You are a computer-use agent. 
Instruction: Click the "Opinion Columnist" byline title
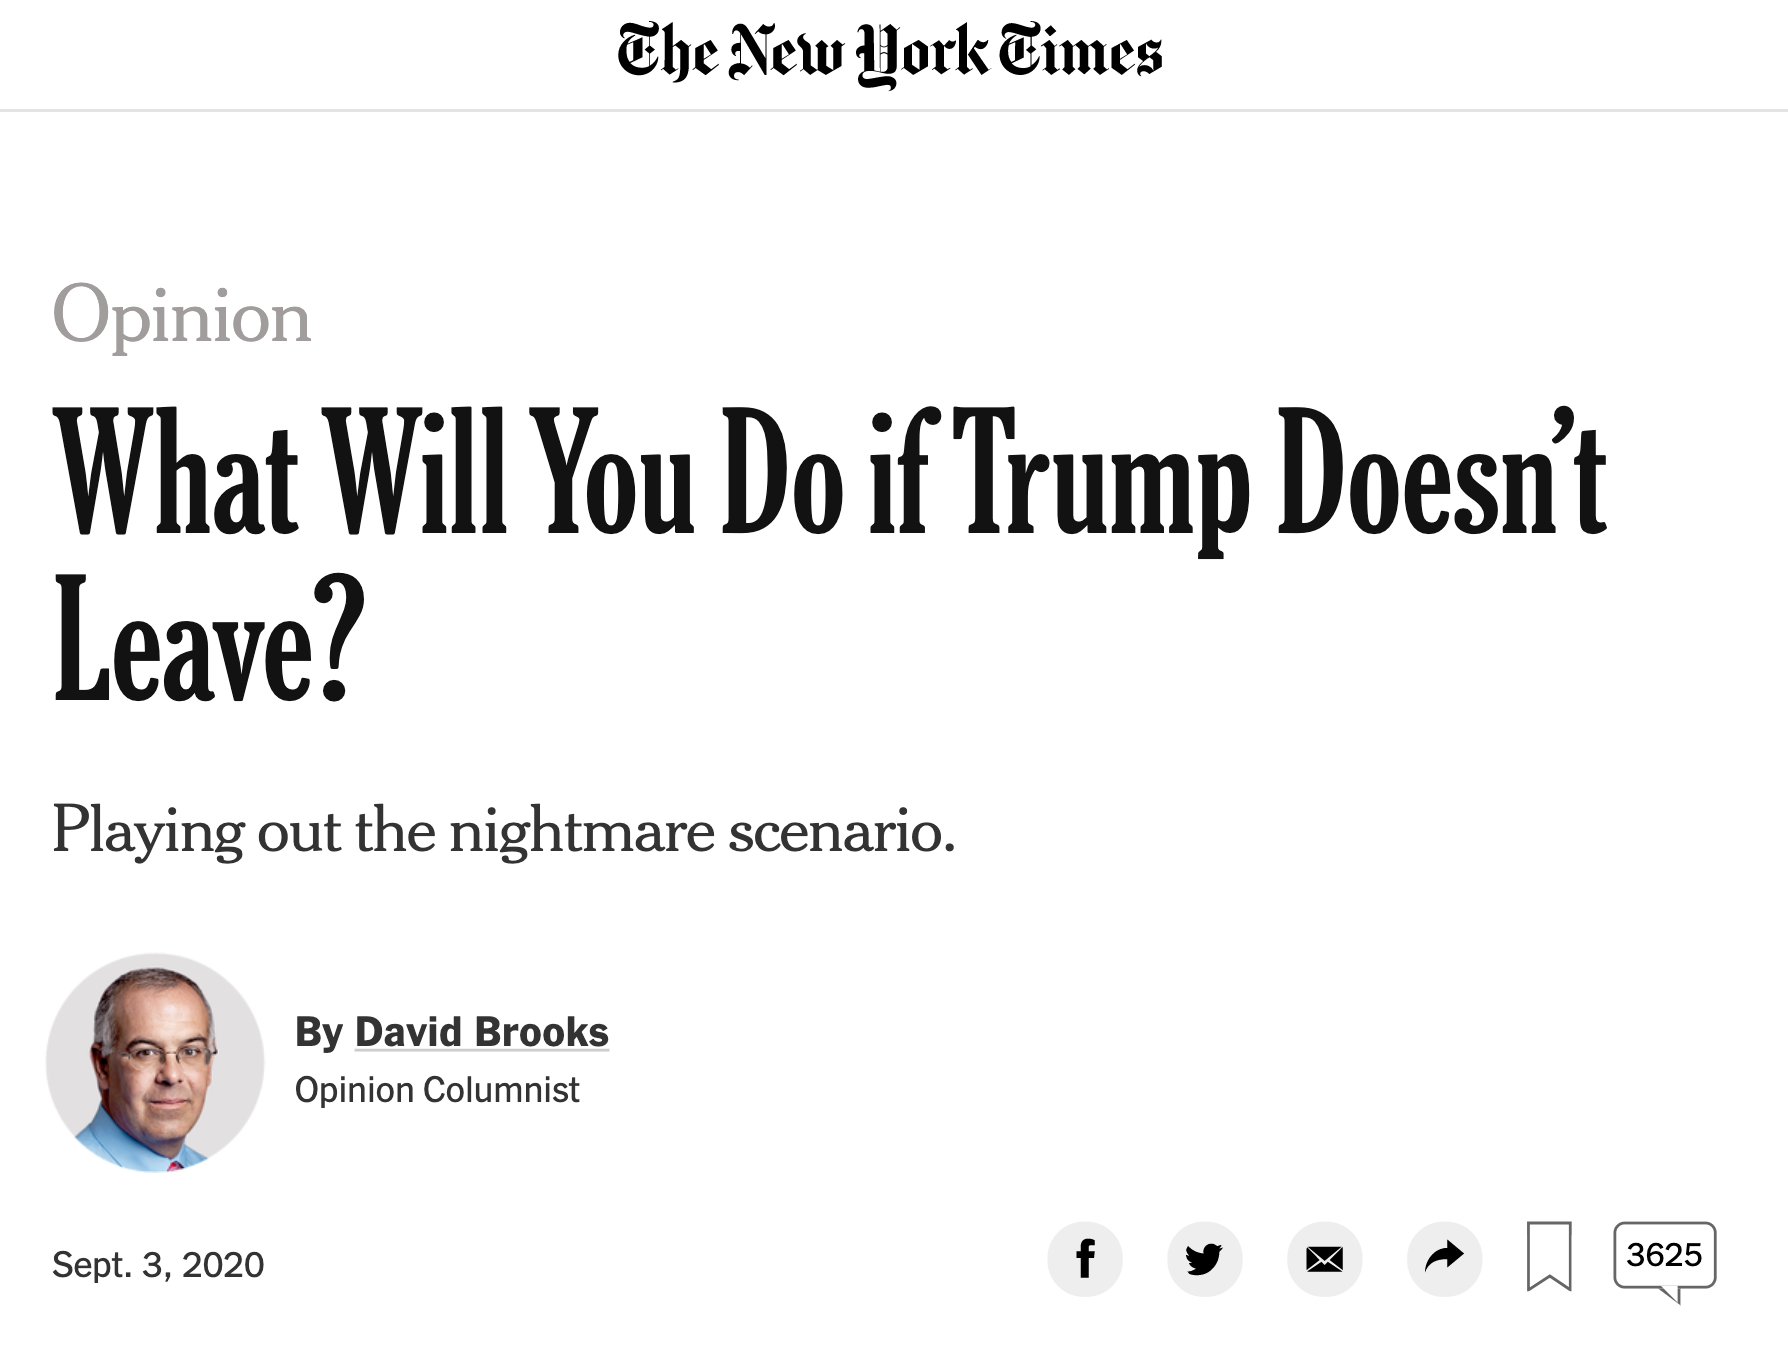[437, 1089]
